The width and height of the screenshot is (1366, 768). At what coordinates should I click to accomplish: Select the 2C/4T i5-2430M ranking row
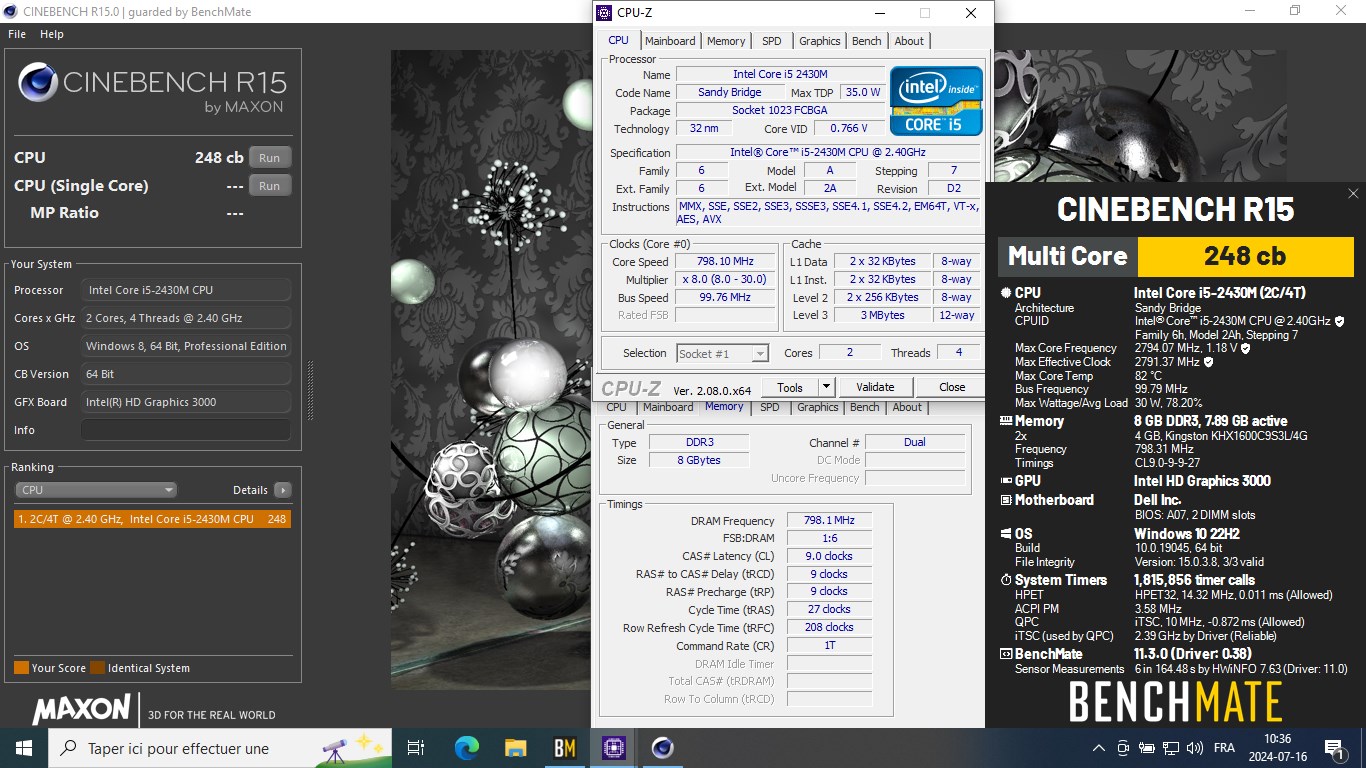tap(152, 519)
